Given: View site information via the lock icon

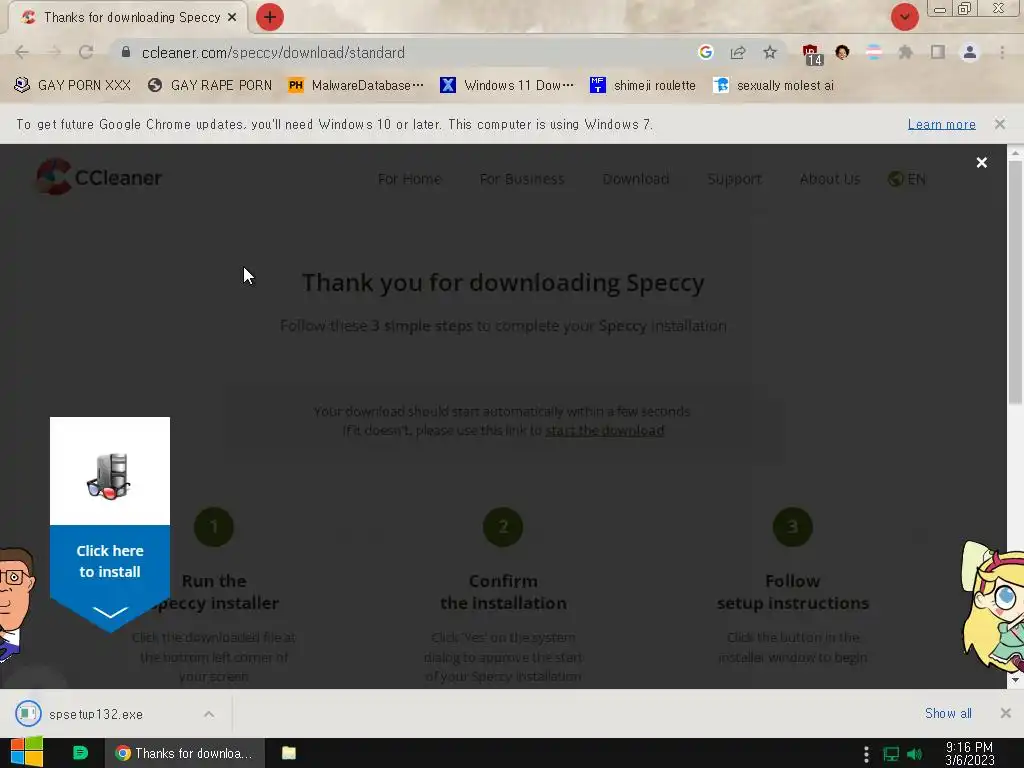Looking at the screenshot, I should 126,52.
